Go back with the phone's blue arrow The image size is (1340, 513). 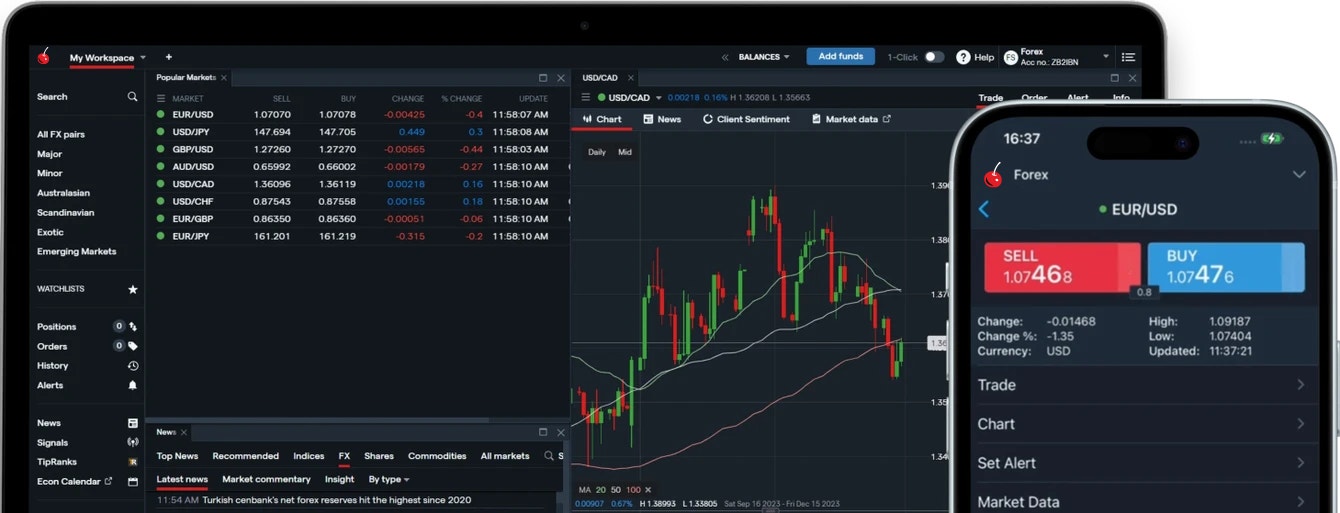point(984,209)
